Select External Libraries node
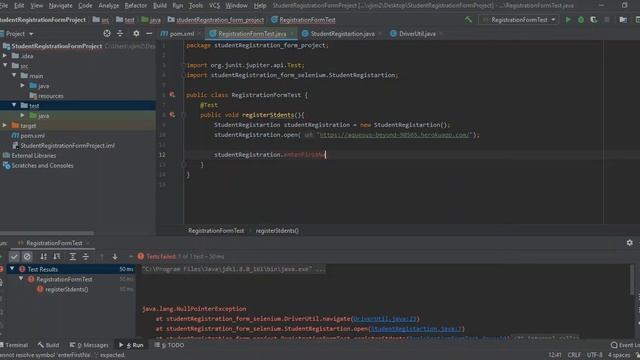Image resolution: width=640 pixels, height=360 pixels. pos(33,156)
